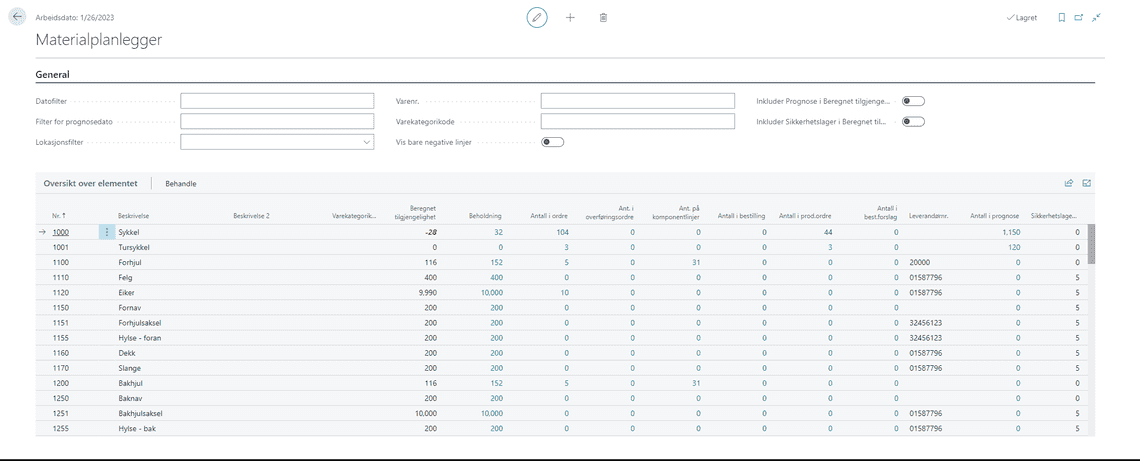Click the Lagret saved status indicator
1140x461 pixels.
tap(1021, 17)
